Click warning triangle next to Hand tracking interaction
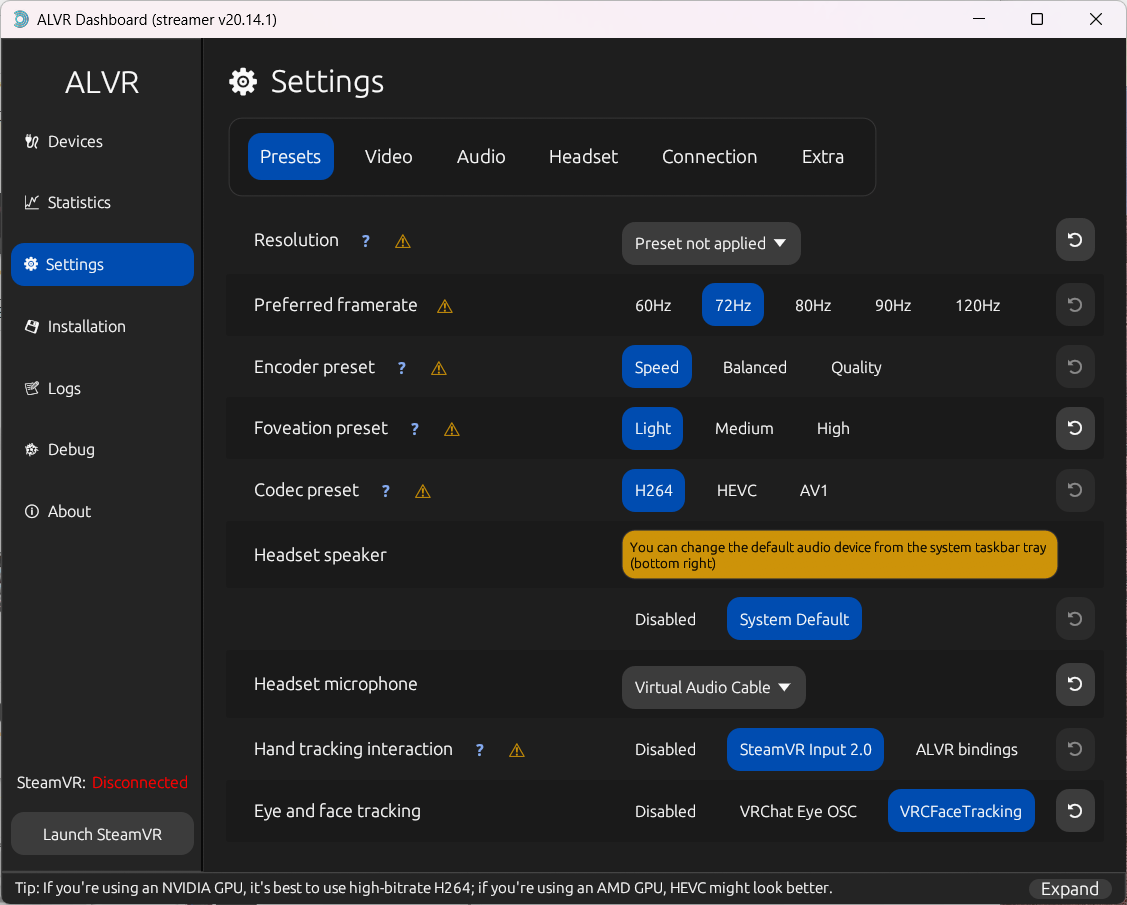The width and height of the screenshot is (1127, 905). (x=517, y=750)
